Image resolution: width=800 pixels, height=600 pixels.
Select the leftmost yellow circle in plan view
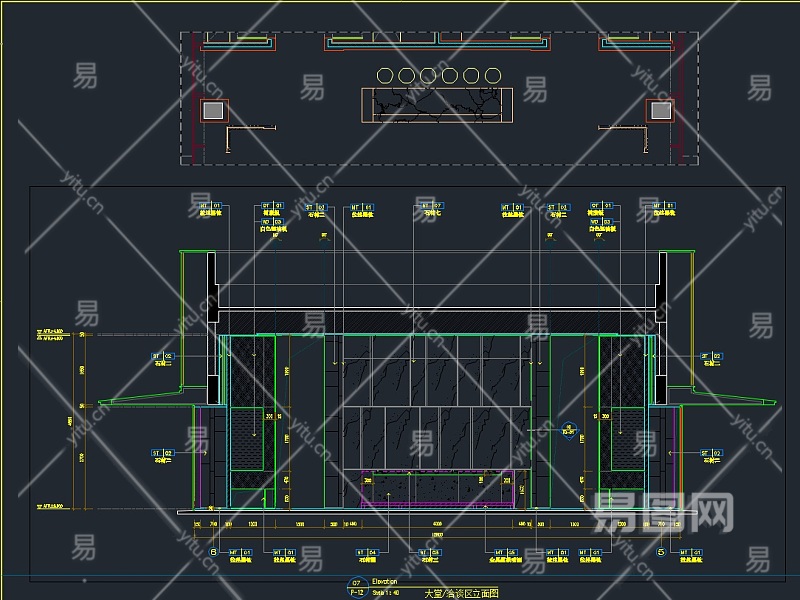(385, 75)
